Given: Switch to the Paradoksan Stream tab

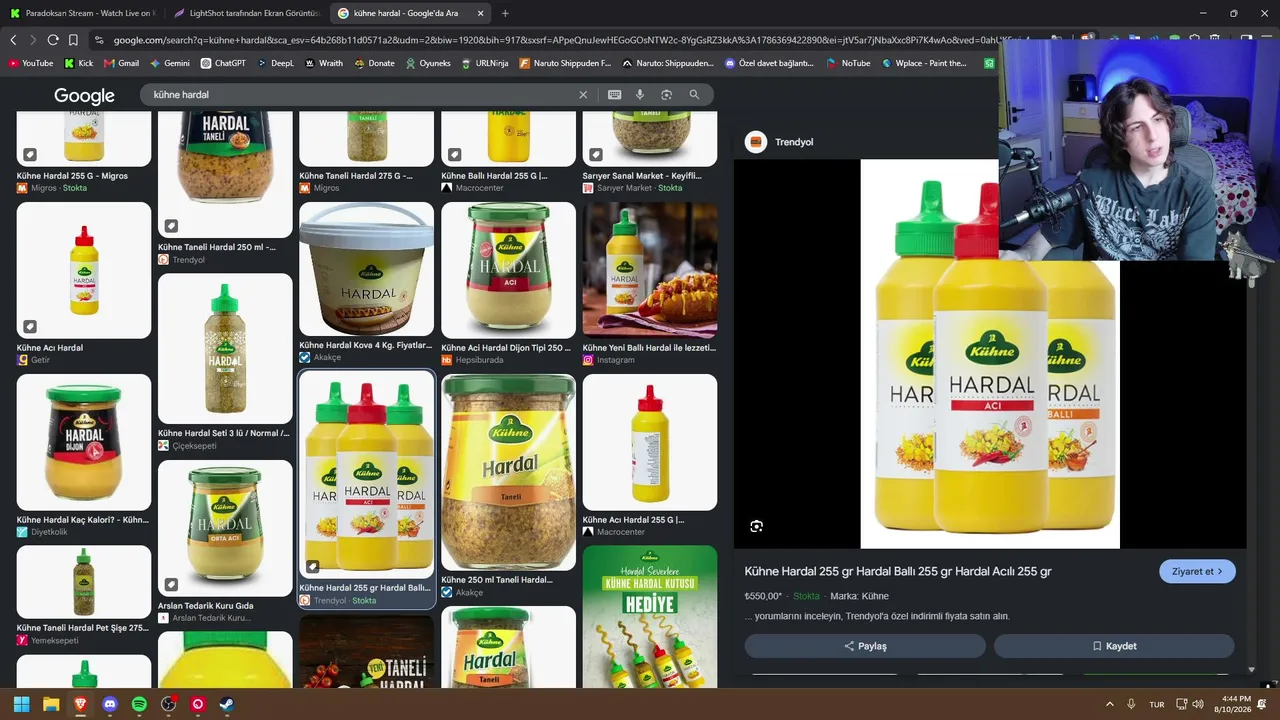Looking at the screenshot, I should click(84, 13).
